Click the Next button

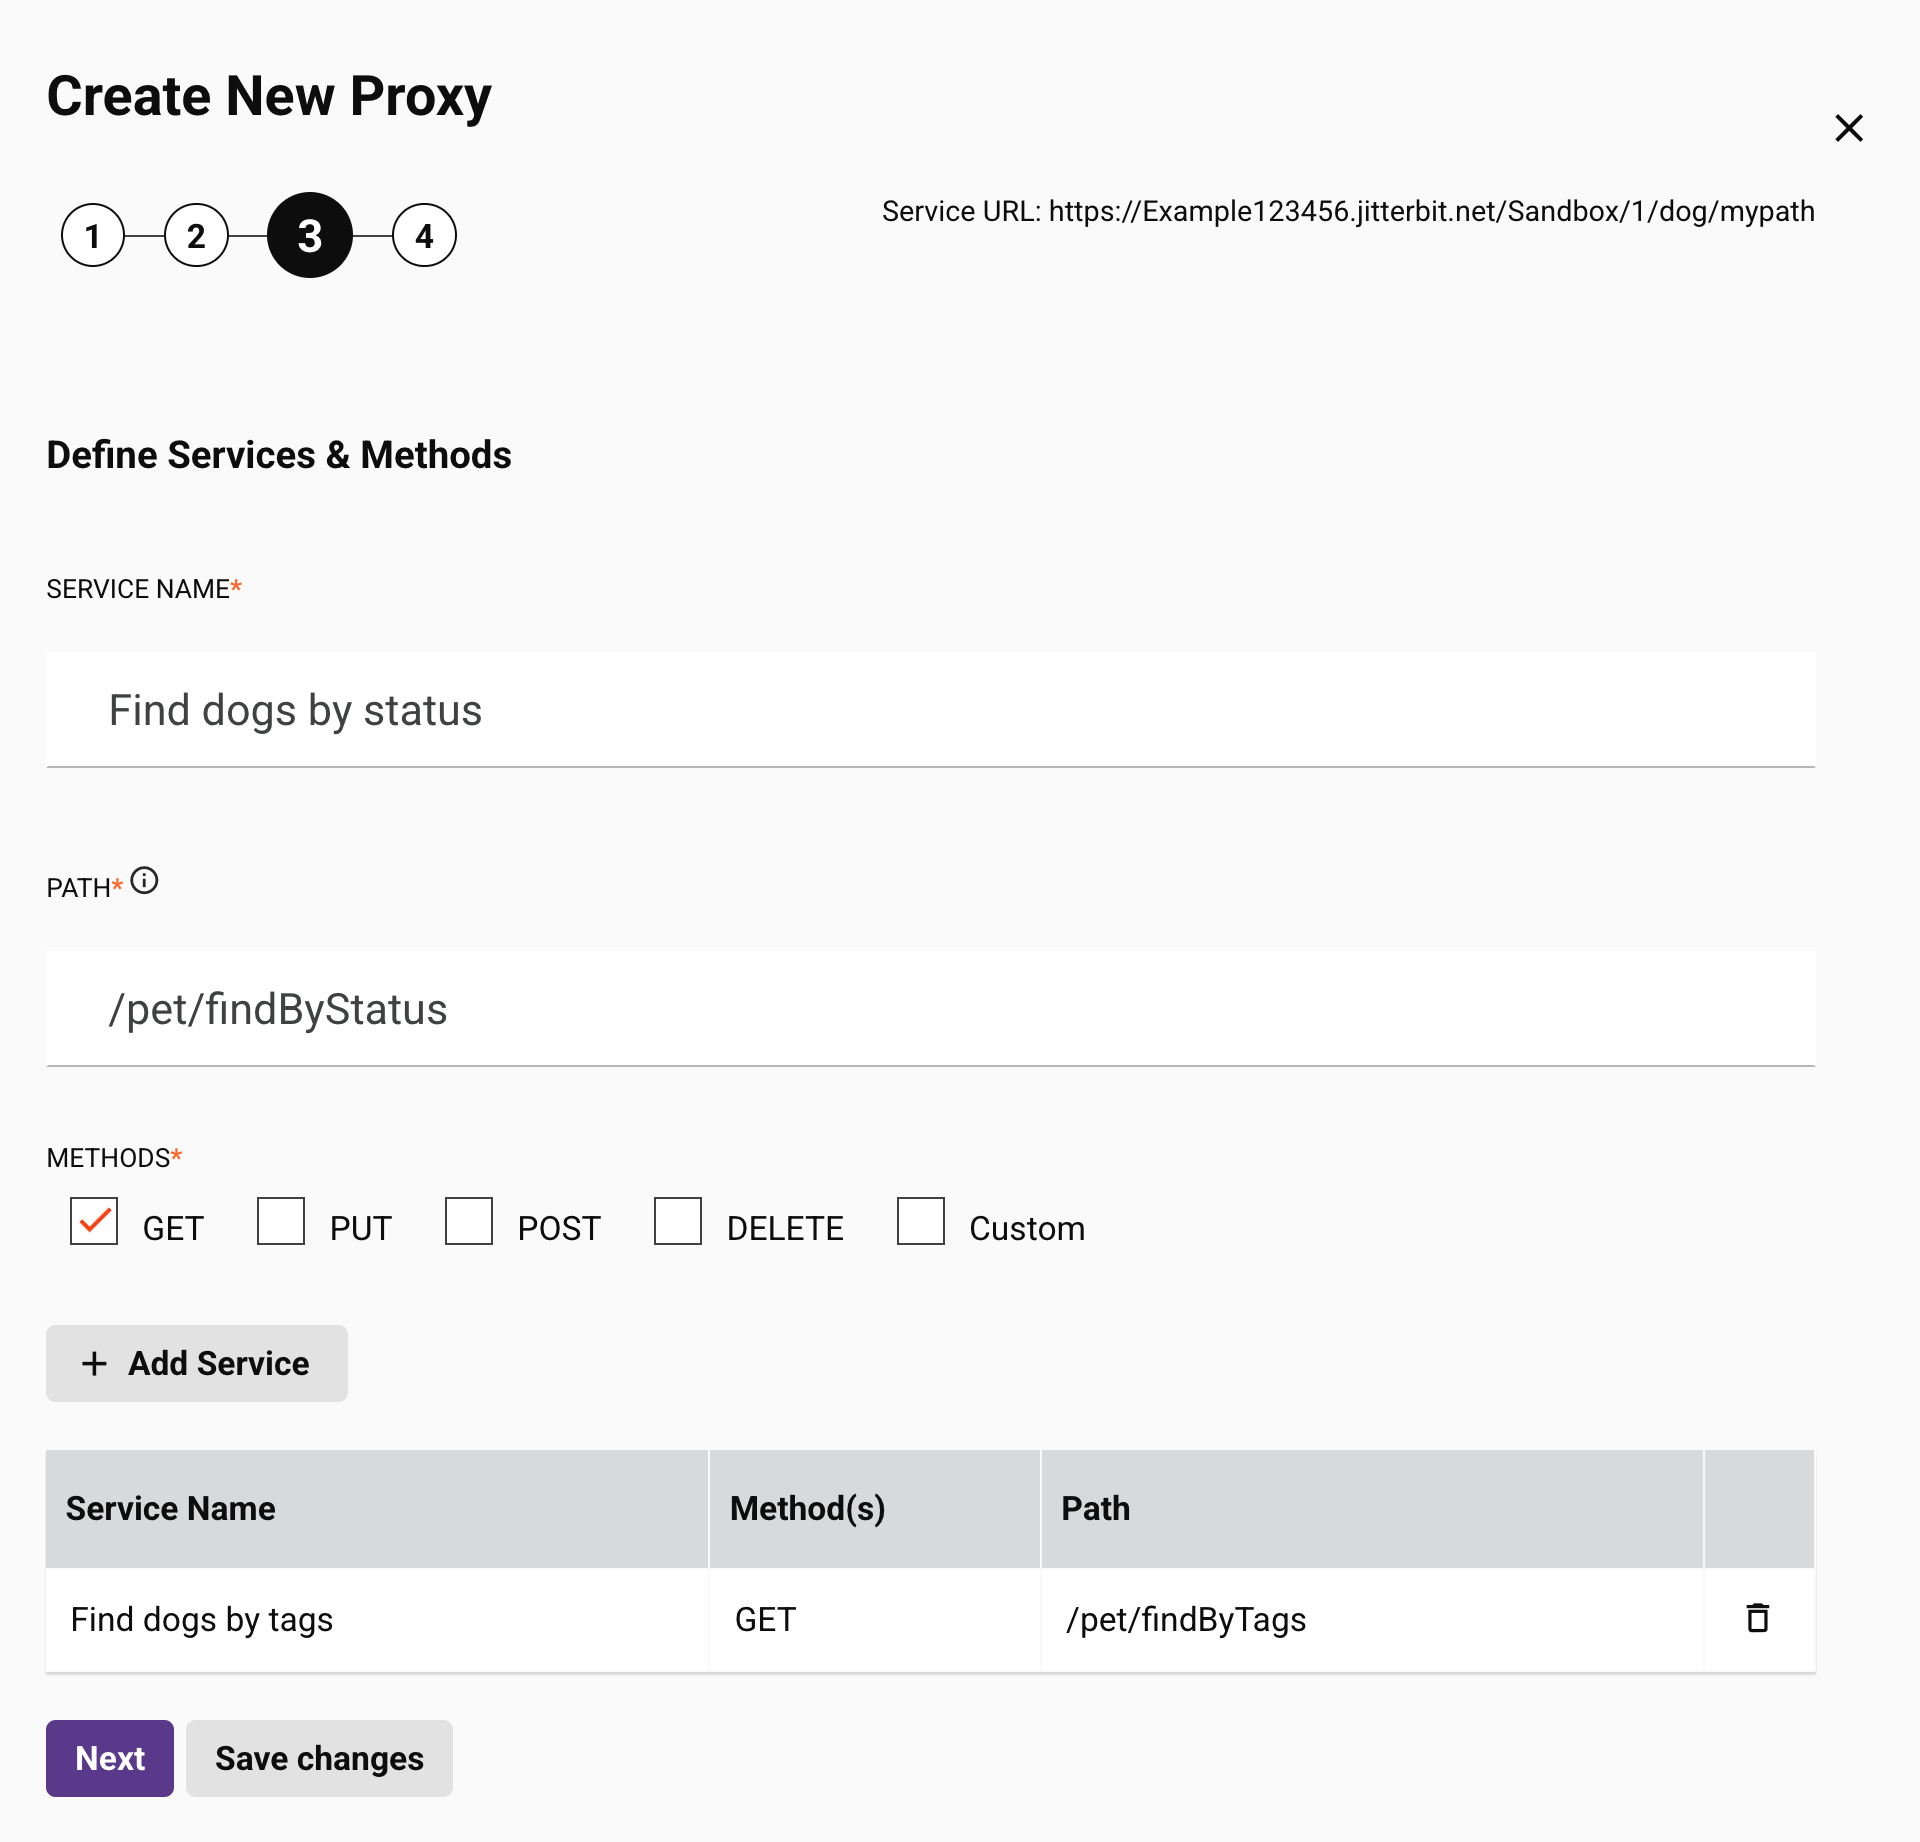coord(109,1758)
